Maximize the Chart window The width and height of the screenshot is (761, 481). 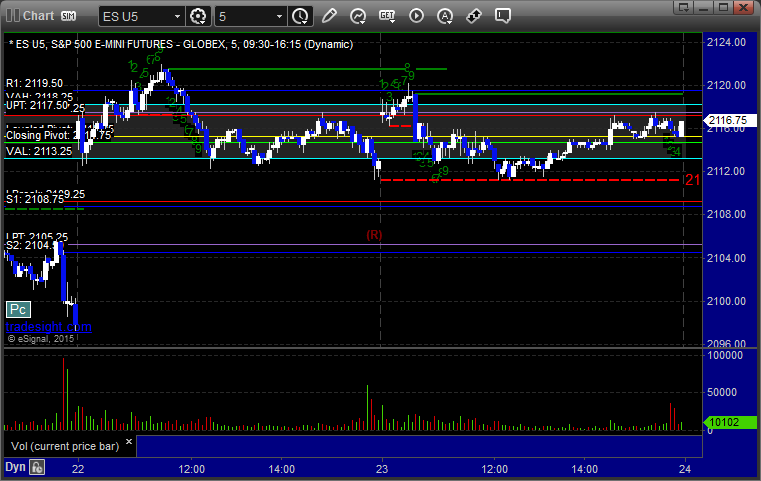click(724, 7)
